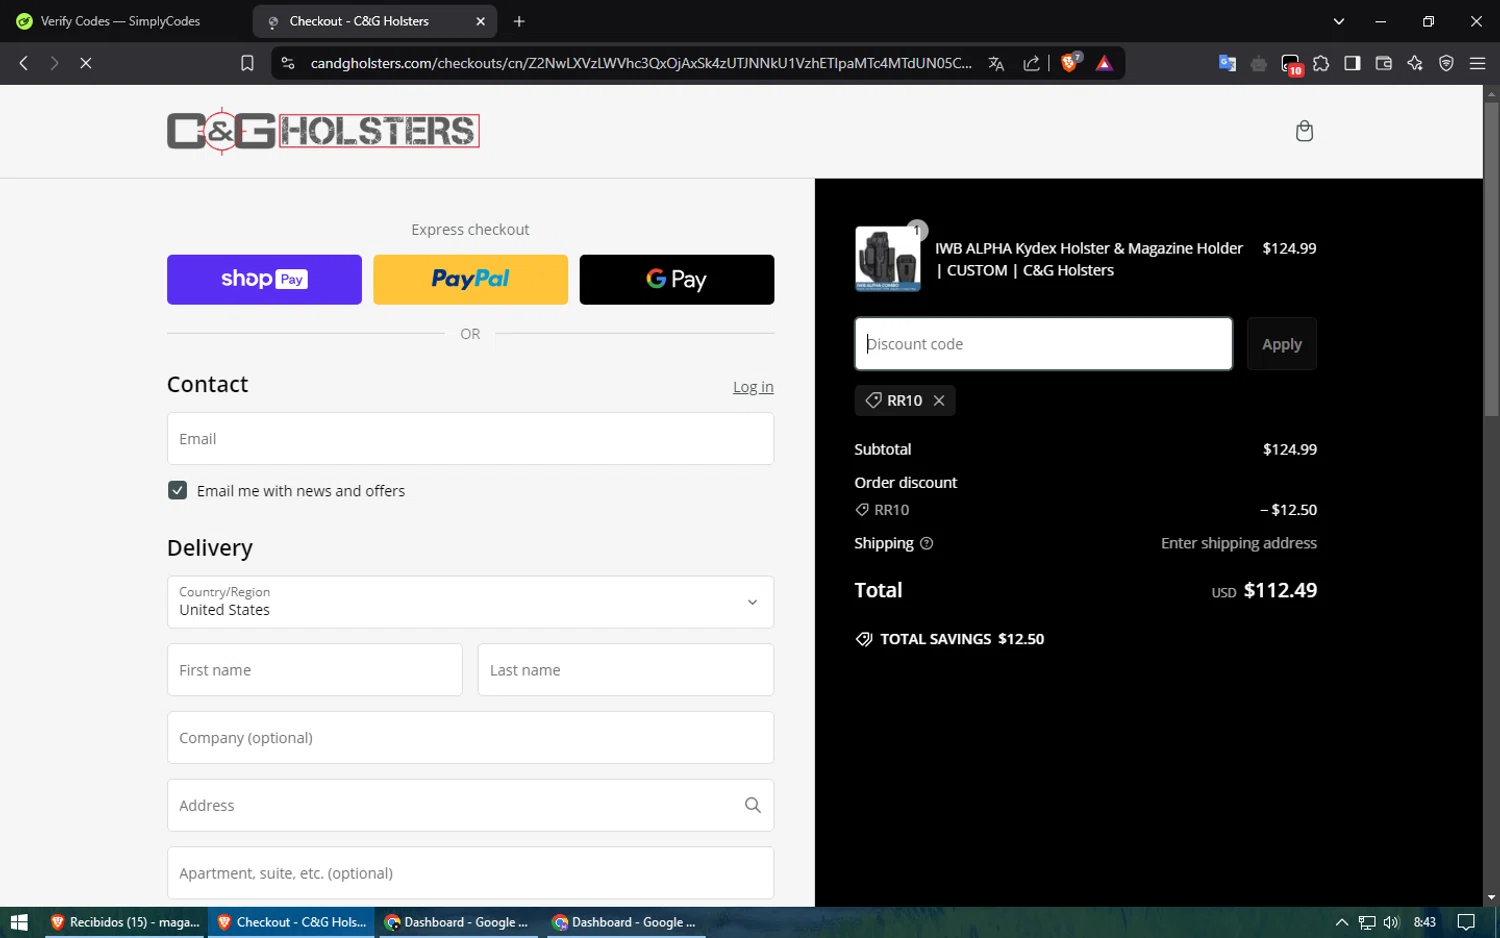Open the translate page icon in address bar
The width and height of the screenshot is (1500, 938).
pos(996,63)
